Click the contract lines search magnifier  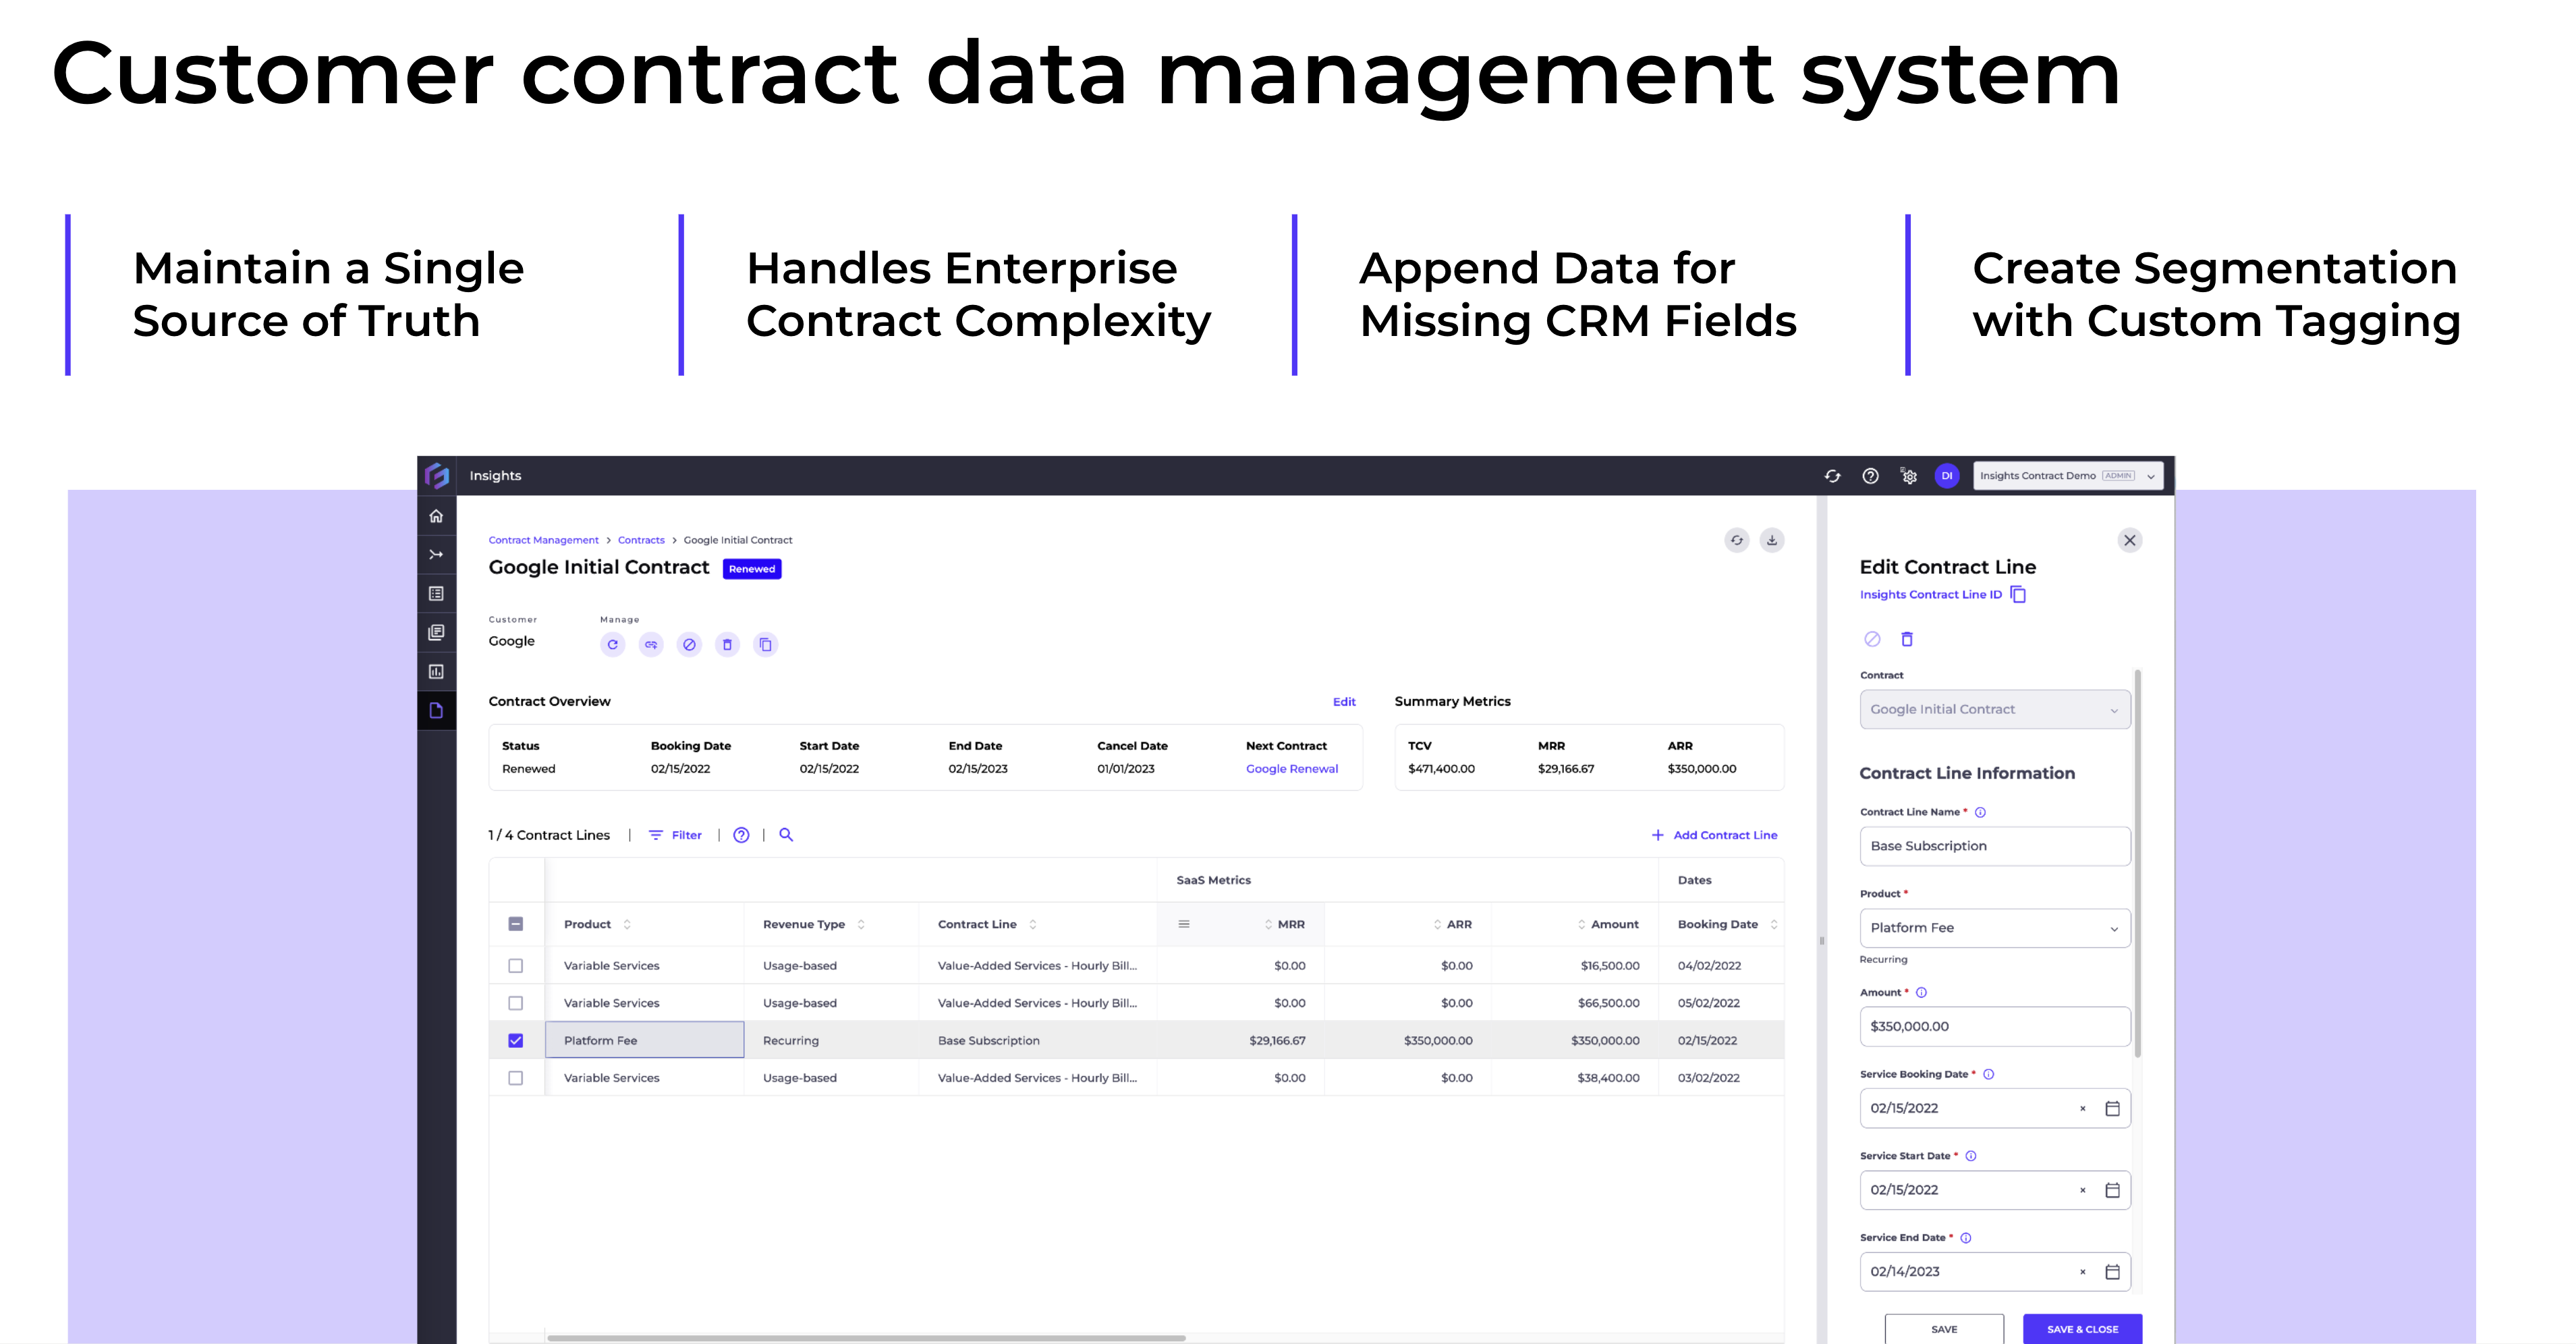click(x=786, y=835)
